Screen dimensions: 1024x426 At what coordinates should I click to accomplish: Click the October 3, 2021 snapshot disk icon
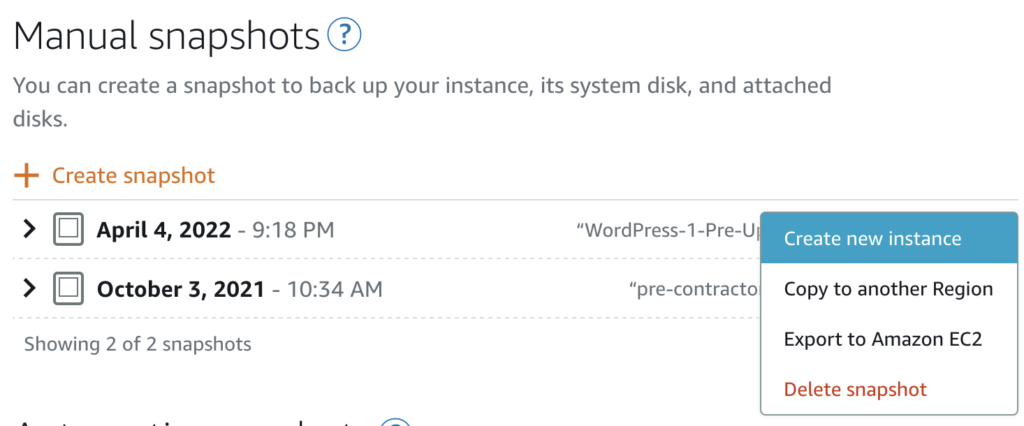tap(68, 290)
